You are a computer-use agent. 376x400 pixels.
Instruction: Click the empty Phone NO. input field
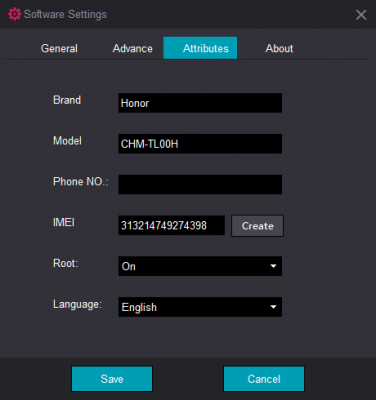(x=200, y=184)
